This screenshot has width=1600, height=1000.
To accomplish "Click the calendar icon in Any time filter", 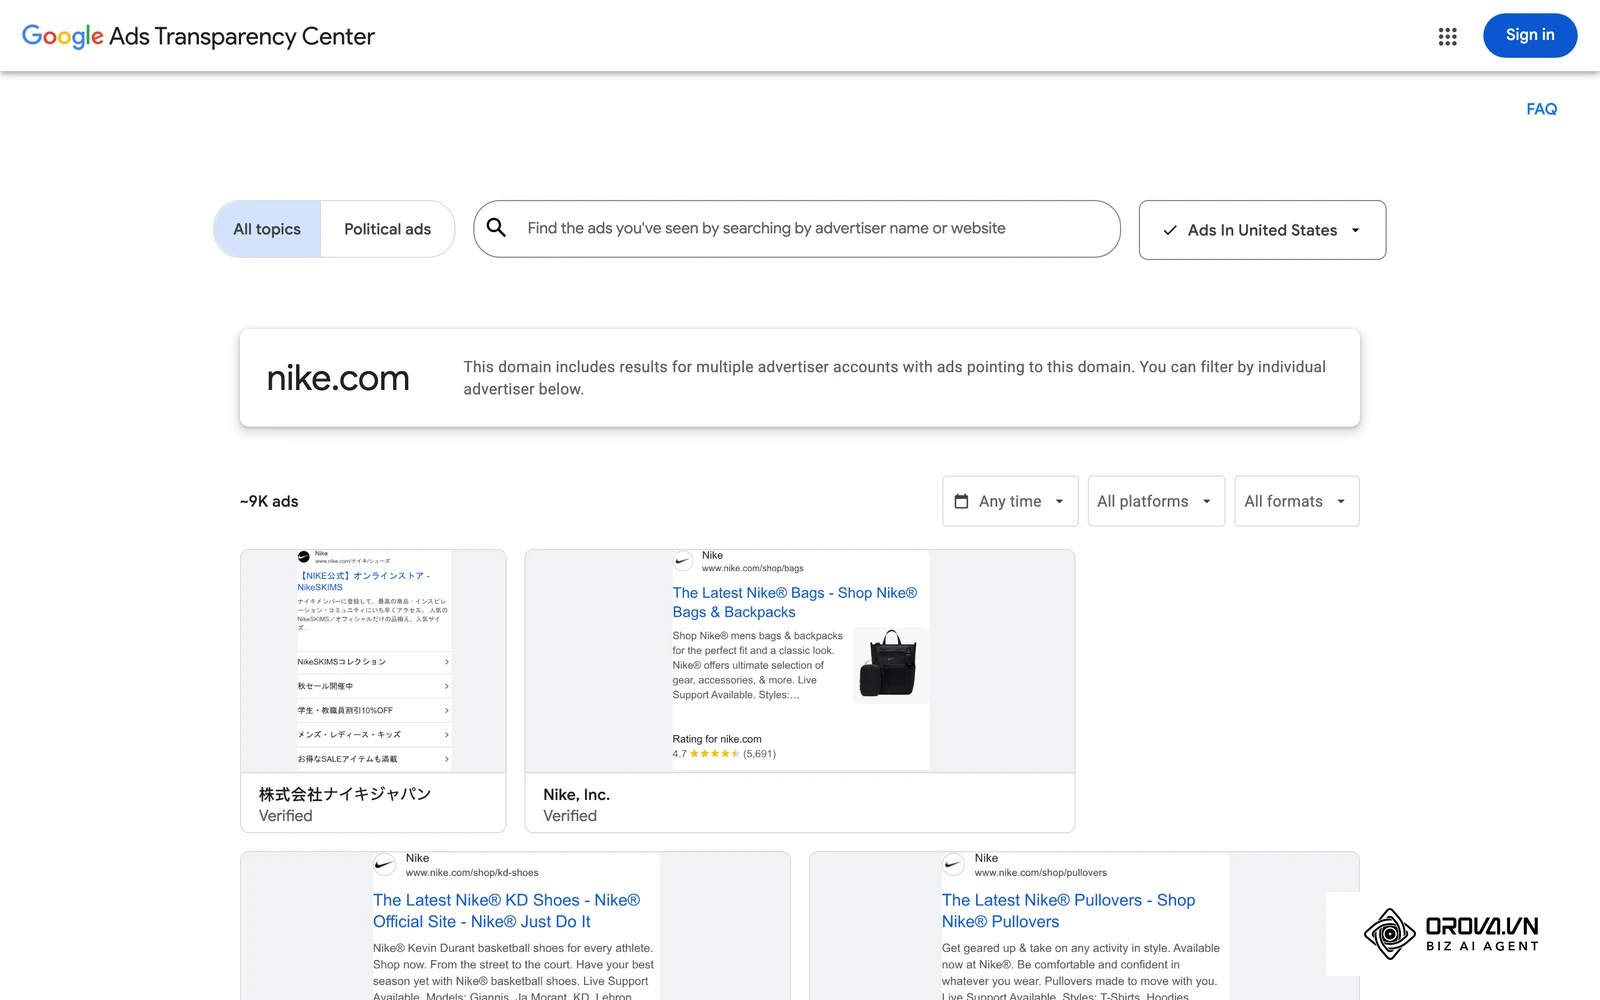I will pyautogui.click(x=961, y=501).
